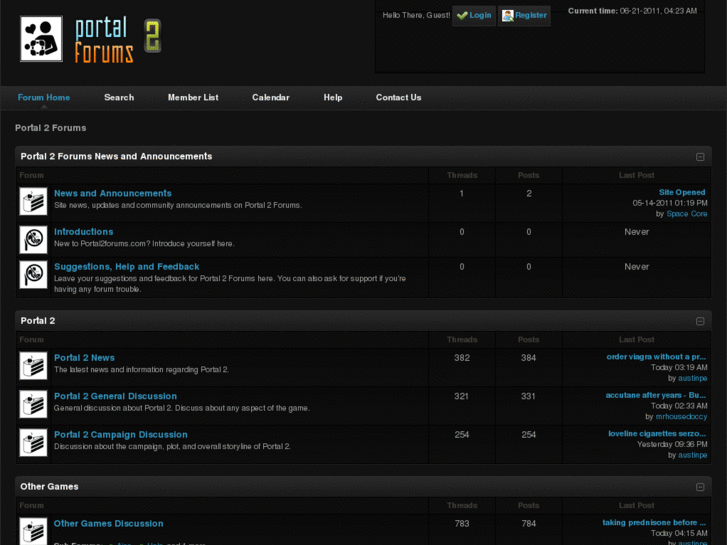This screenshot has width=727, height=545.
Task: Collapse the Portal 2 category section
Action: (x=700, y=321)
